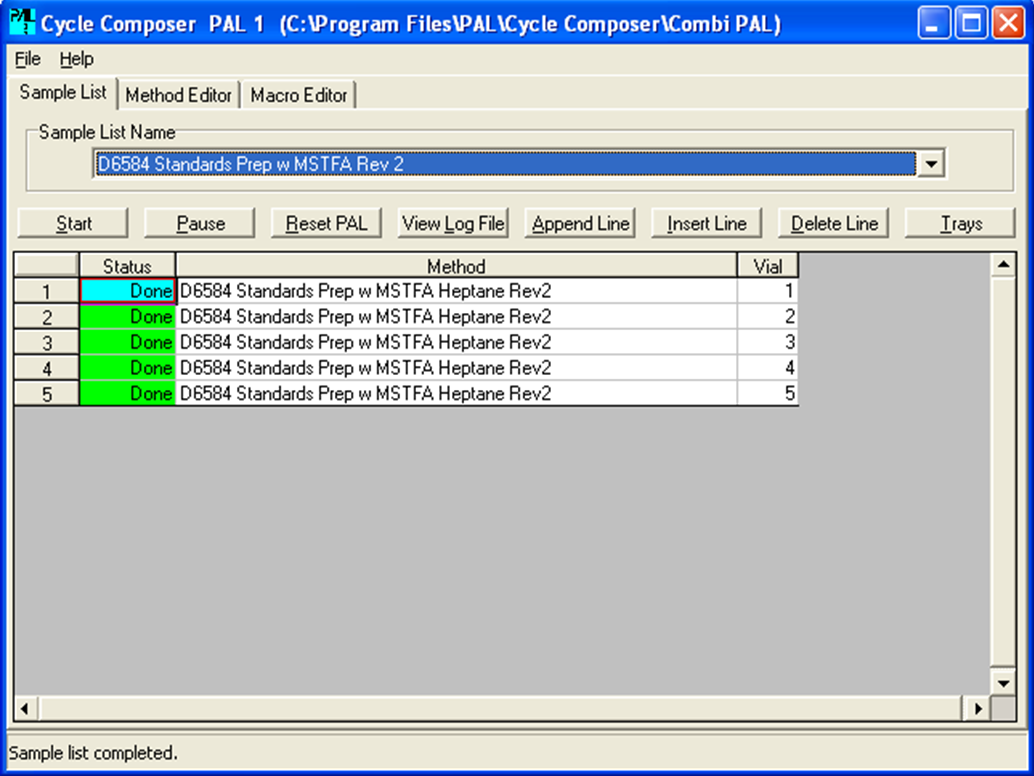Open the Trays button
Screen dimensions: 1034x776
point(960,224)
